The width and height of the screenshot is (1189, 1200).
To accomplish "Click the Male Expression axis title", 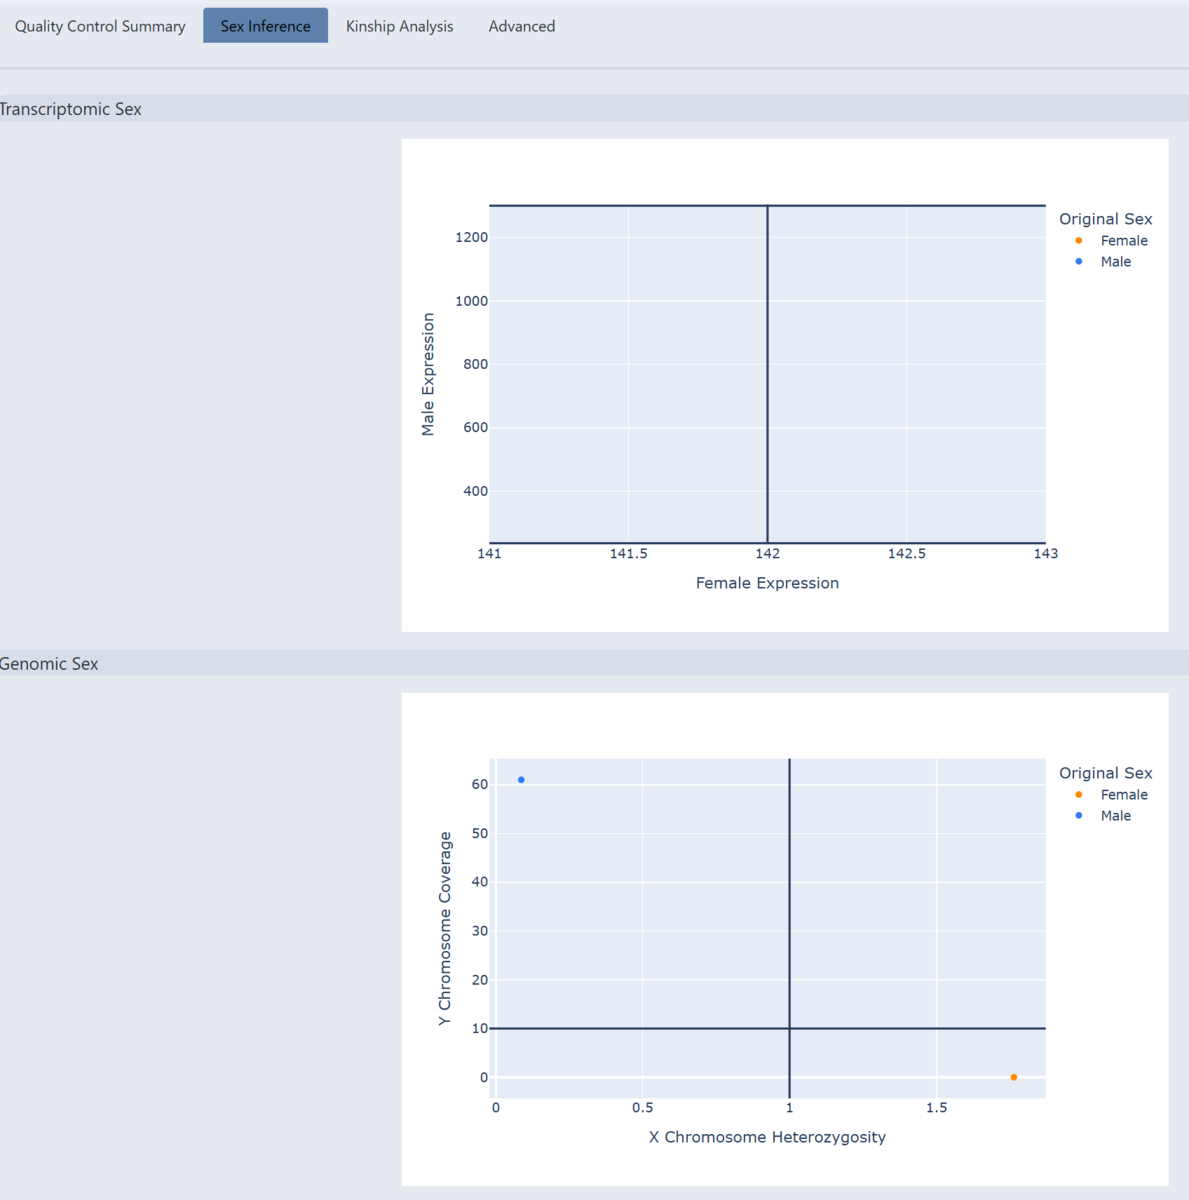I will click(428, 374).
